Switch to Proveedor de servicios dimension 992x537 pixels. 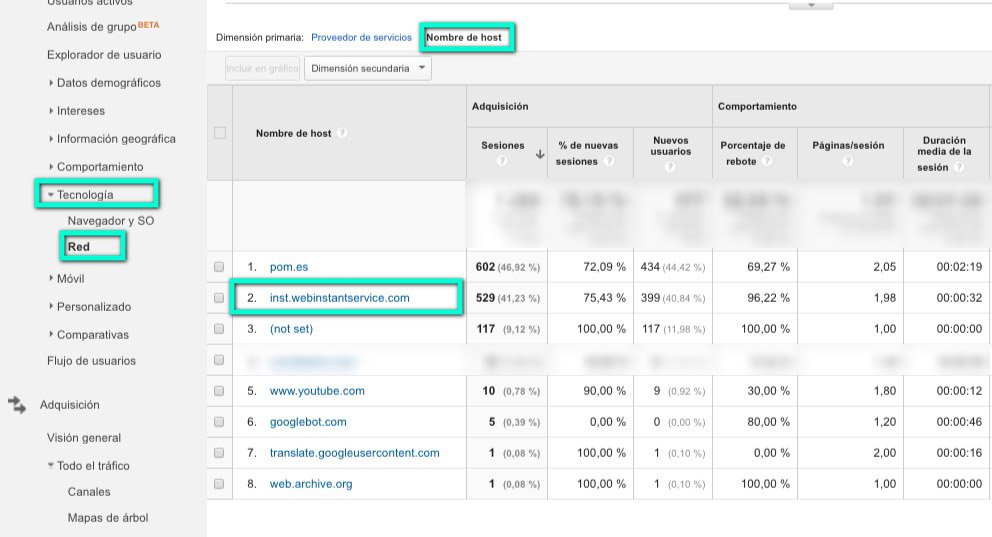pos(361,37)
